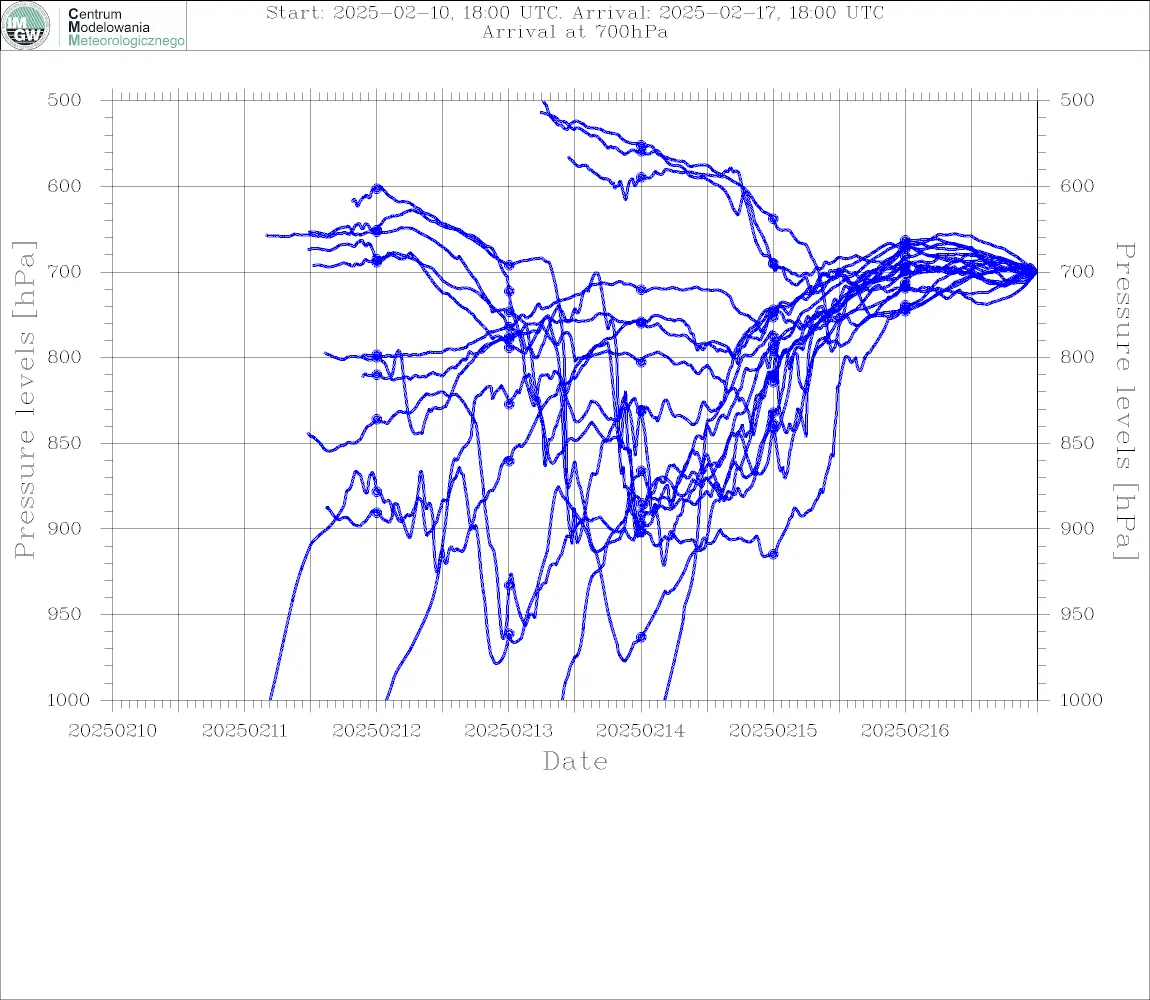
Task: Click the IMGW round logo
Action: click(x=26, y=26)
